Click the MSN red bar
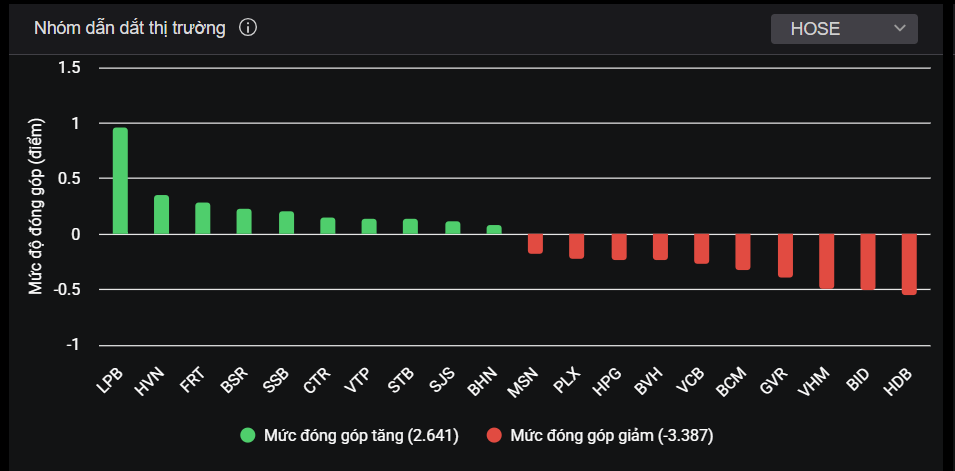The width and height of the screenshot is (955, 471). pyautogui.click(x=535, y=243)
